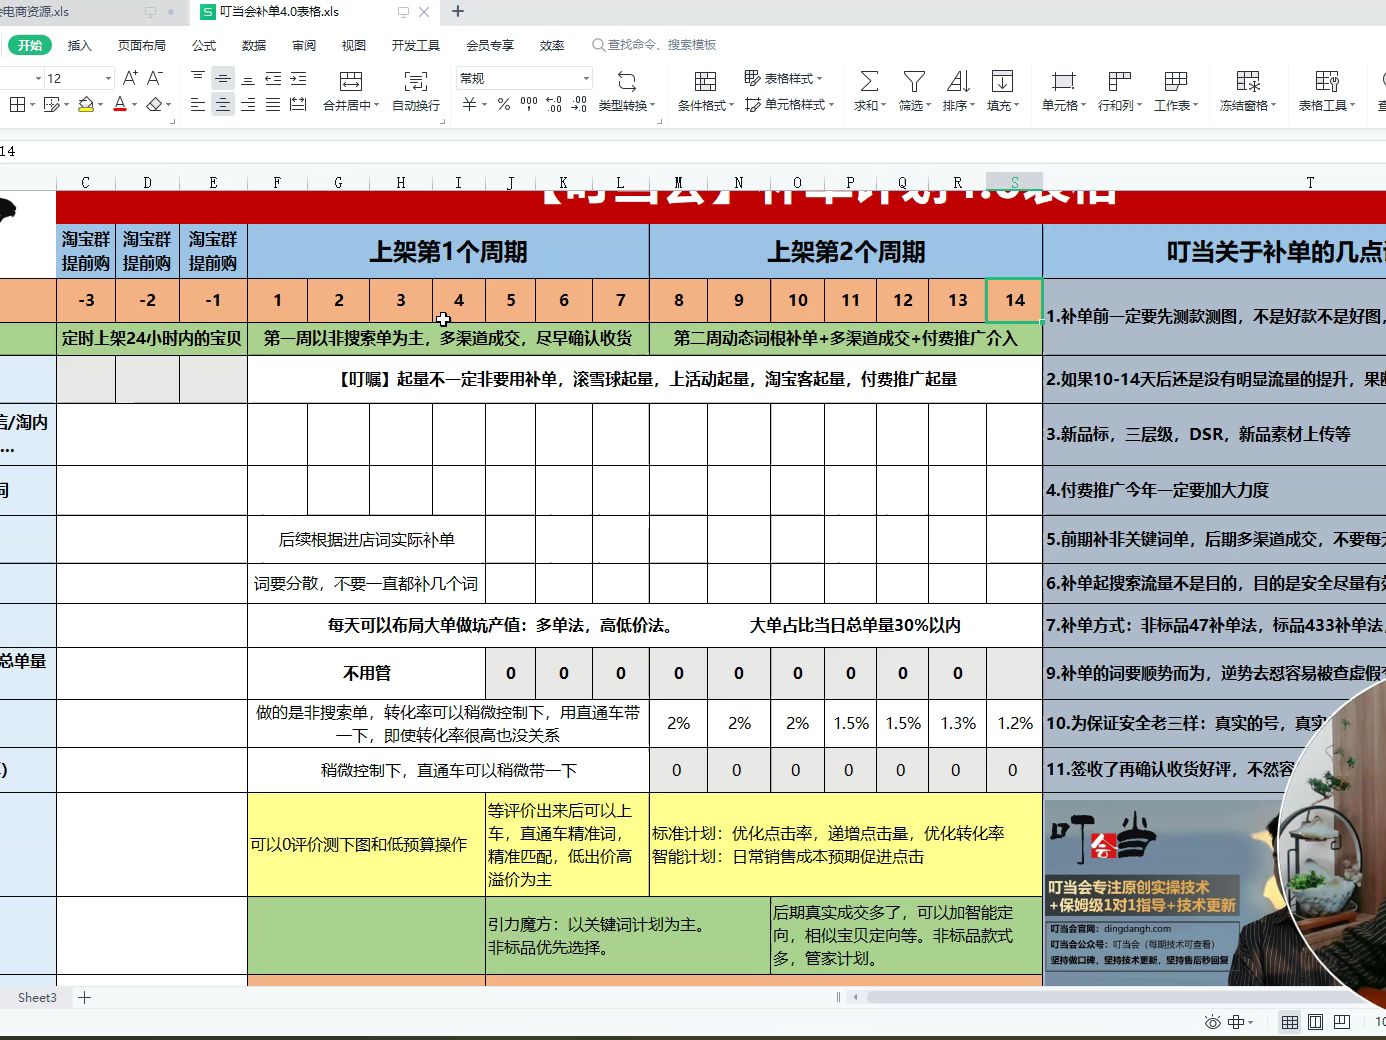This screenshot has width=1386, height=1040.
Task: Expand the borders dropdown arrow
Action: point(32,104)
